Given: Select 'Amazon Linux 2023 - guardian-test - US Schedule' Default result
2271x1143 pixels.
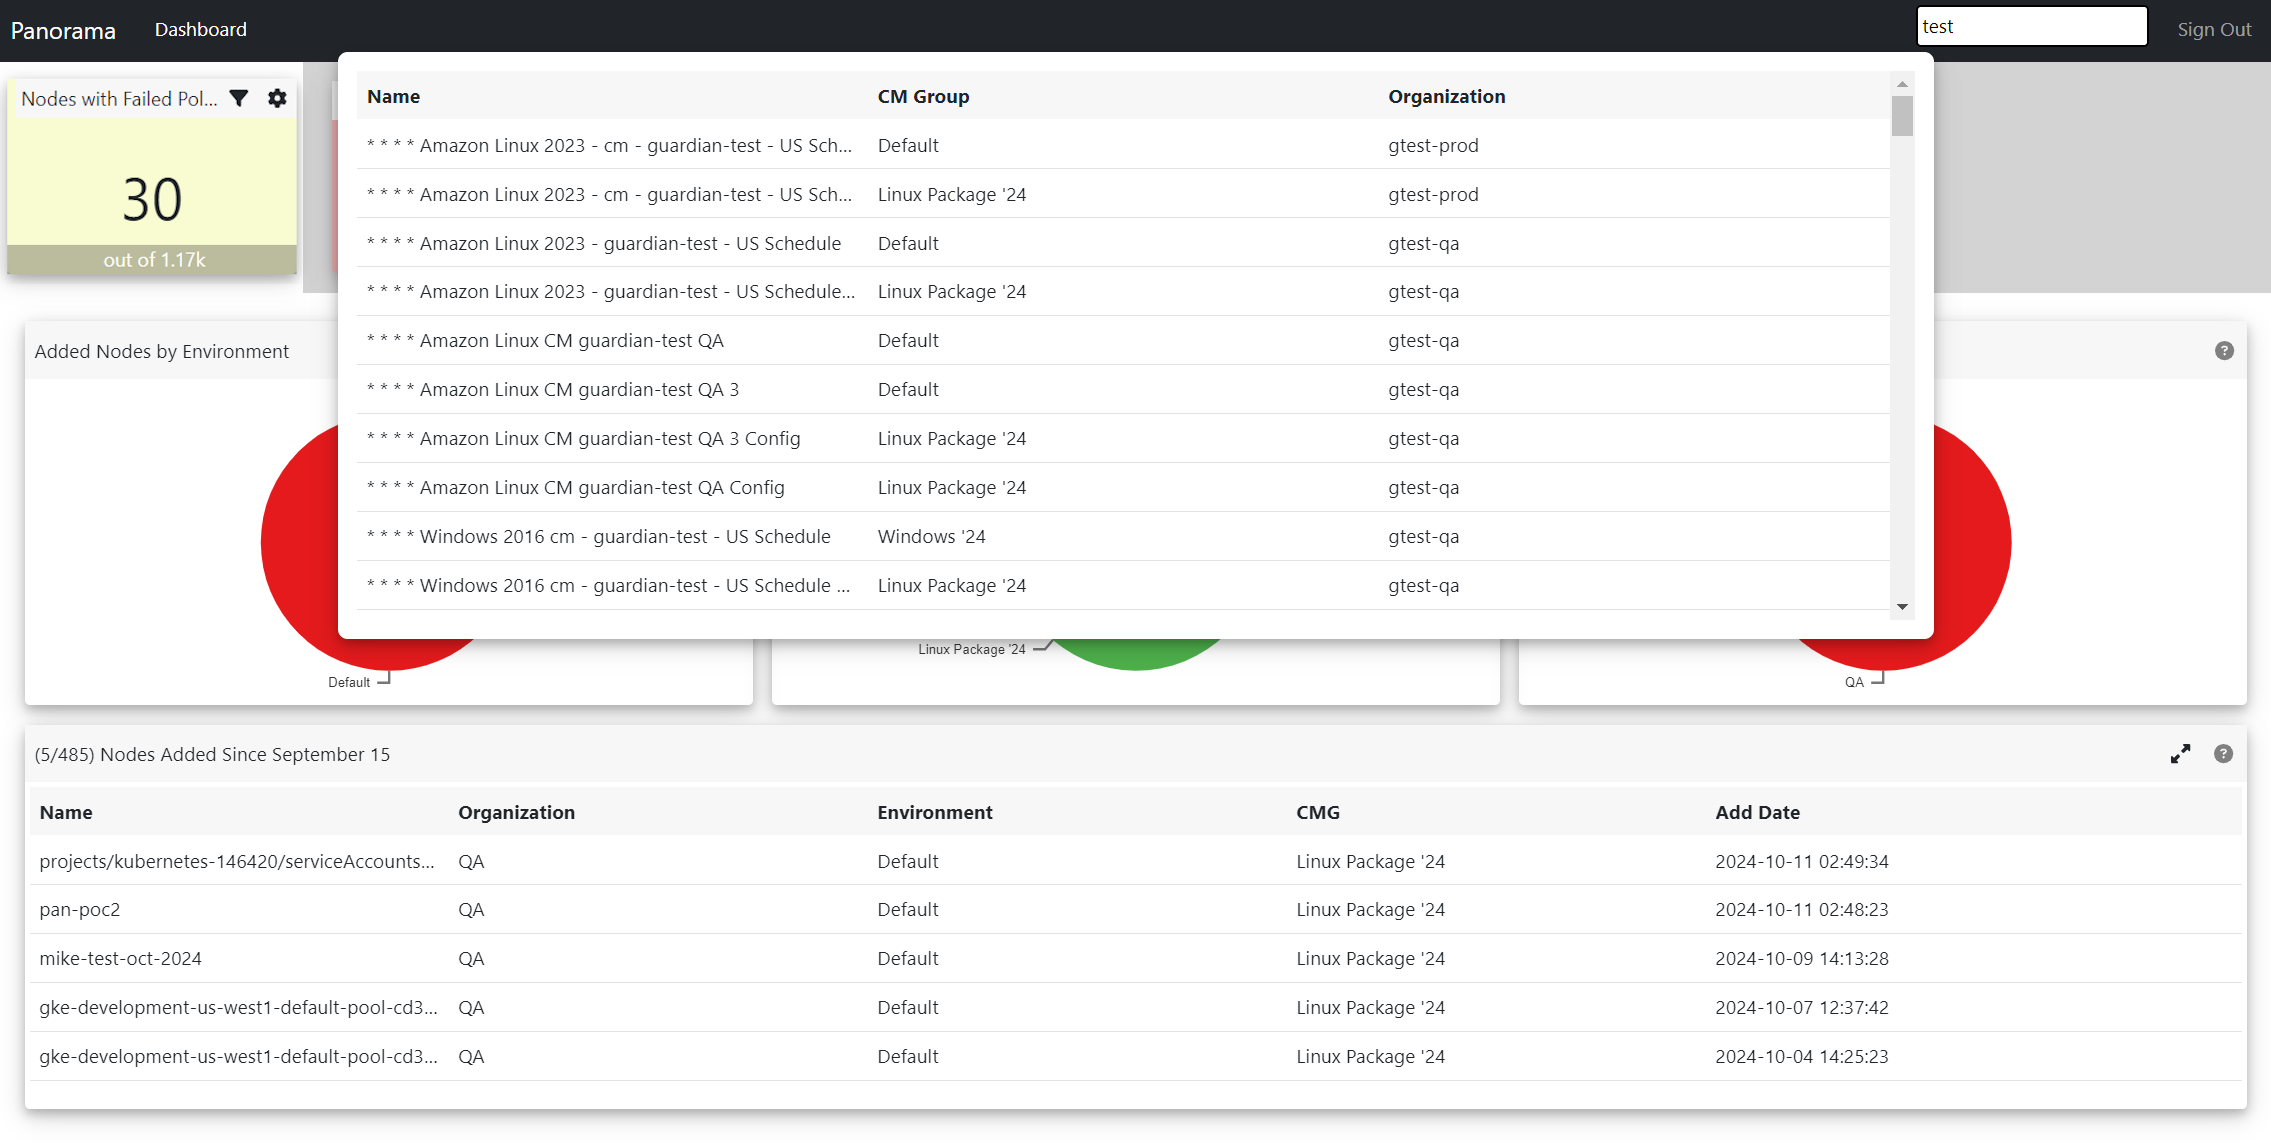Looking at the screenshot, I should [x=1123, y=243].
